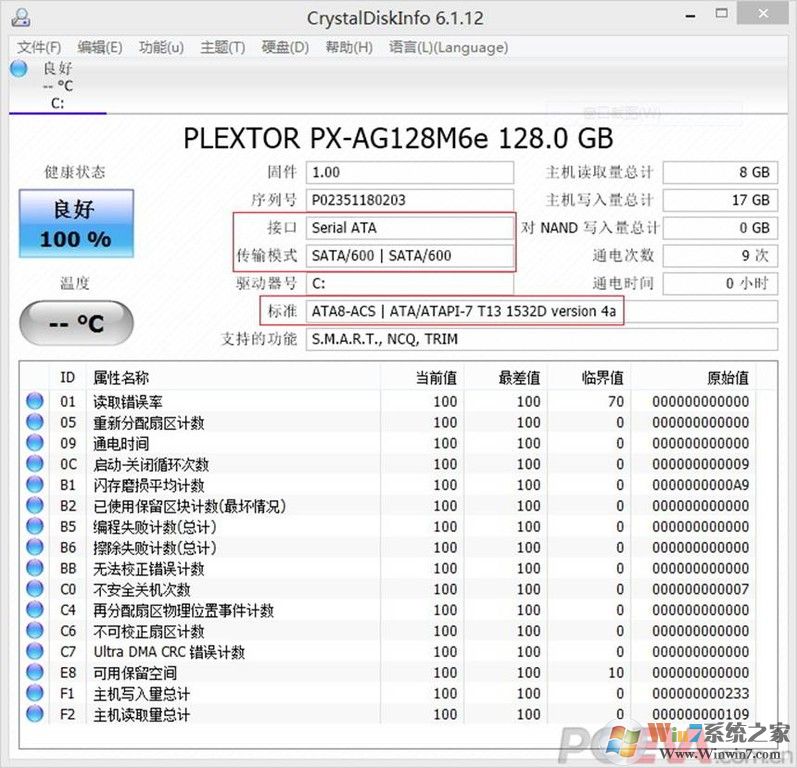
Task: Click status orb for 通电时间 row
Action: (35, 443)
